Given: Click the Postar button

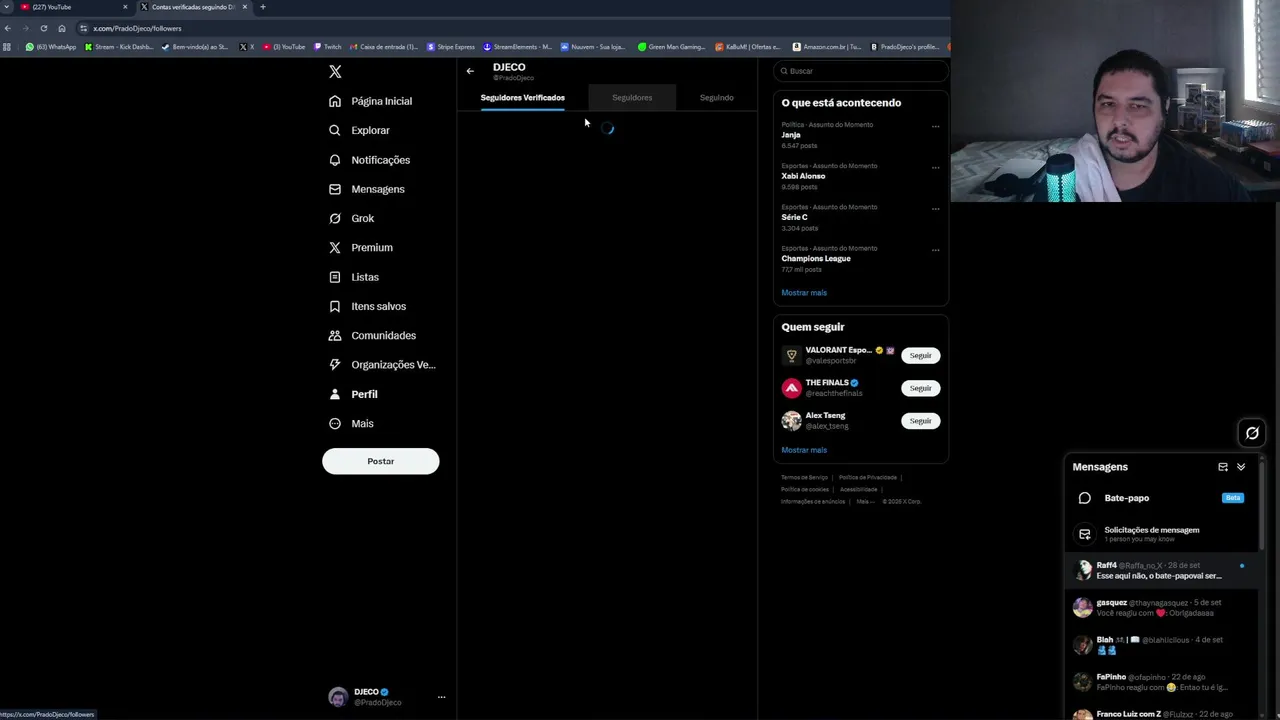Looking at the screenshot, I should [380, 461].
